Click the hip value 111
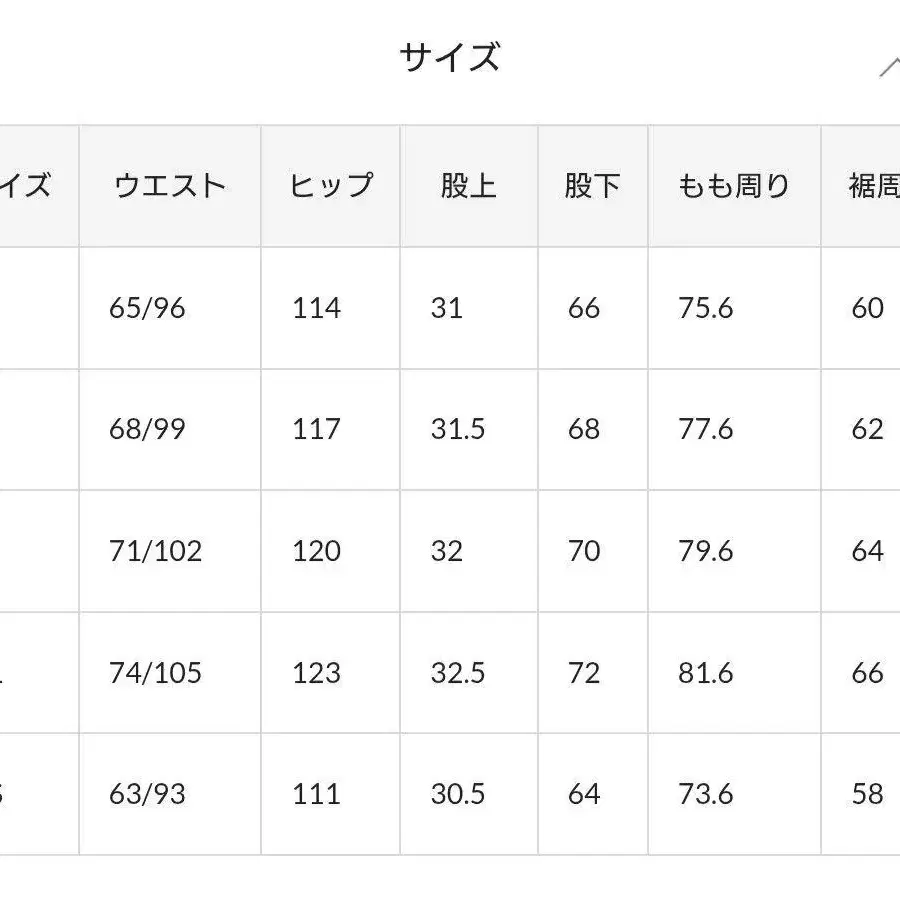Screen dimensions: 900x900 click(x=316, y=794)
